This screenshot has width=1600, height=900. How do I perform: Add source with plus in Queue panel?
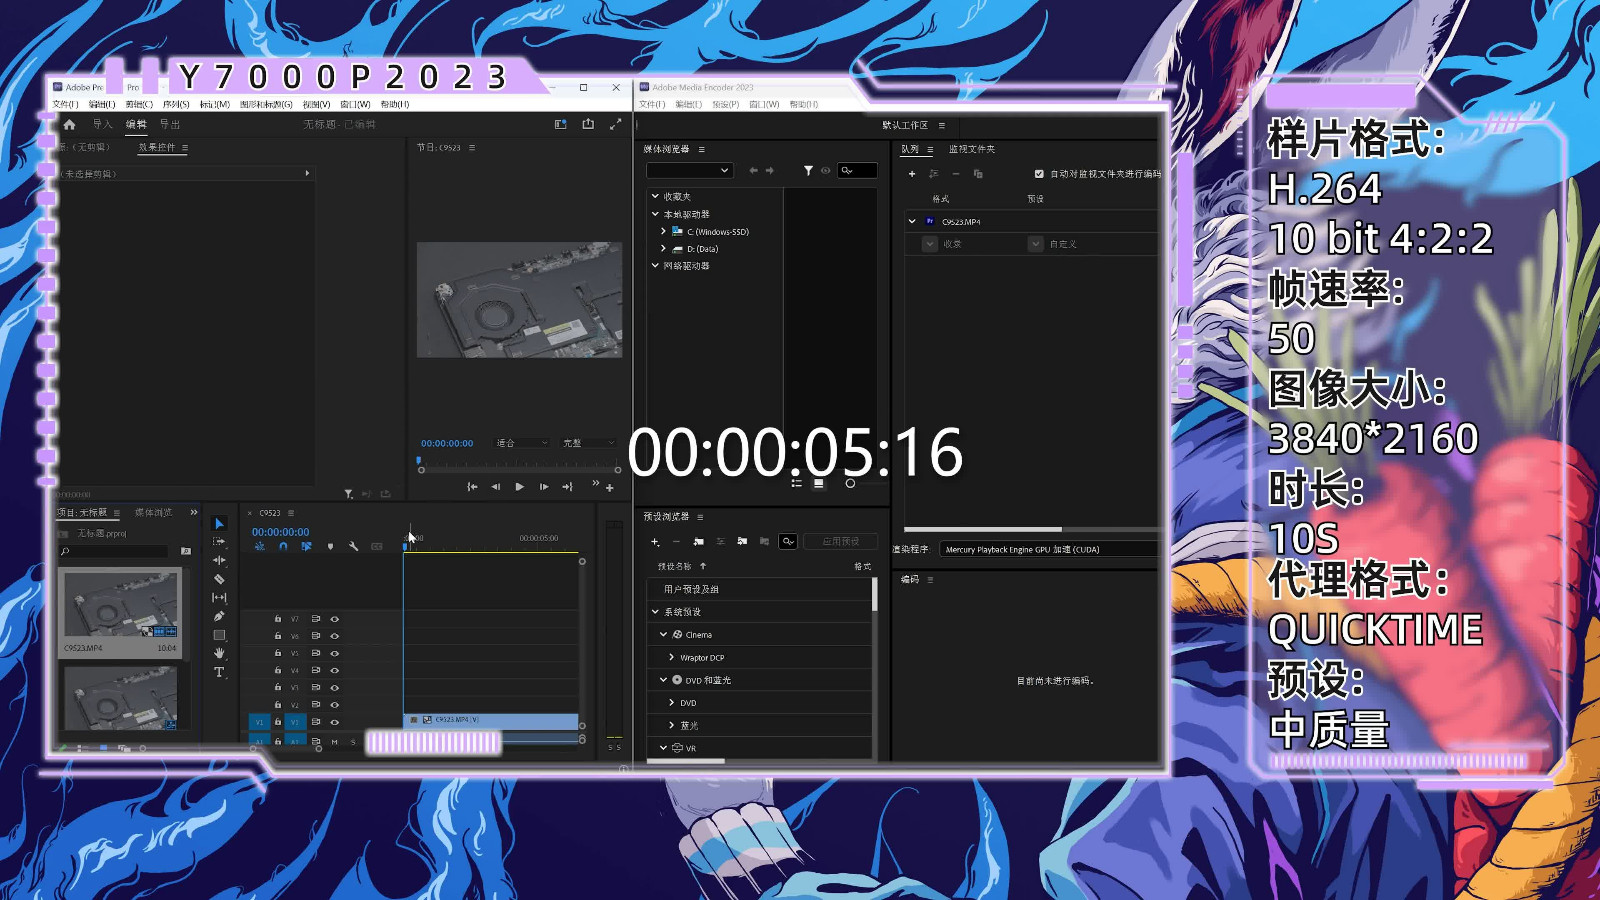click(911, 174)
